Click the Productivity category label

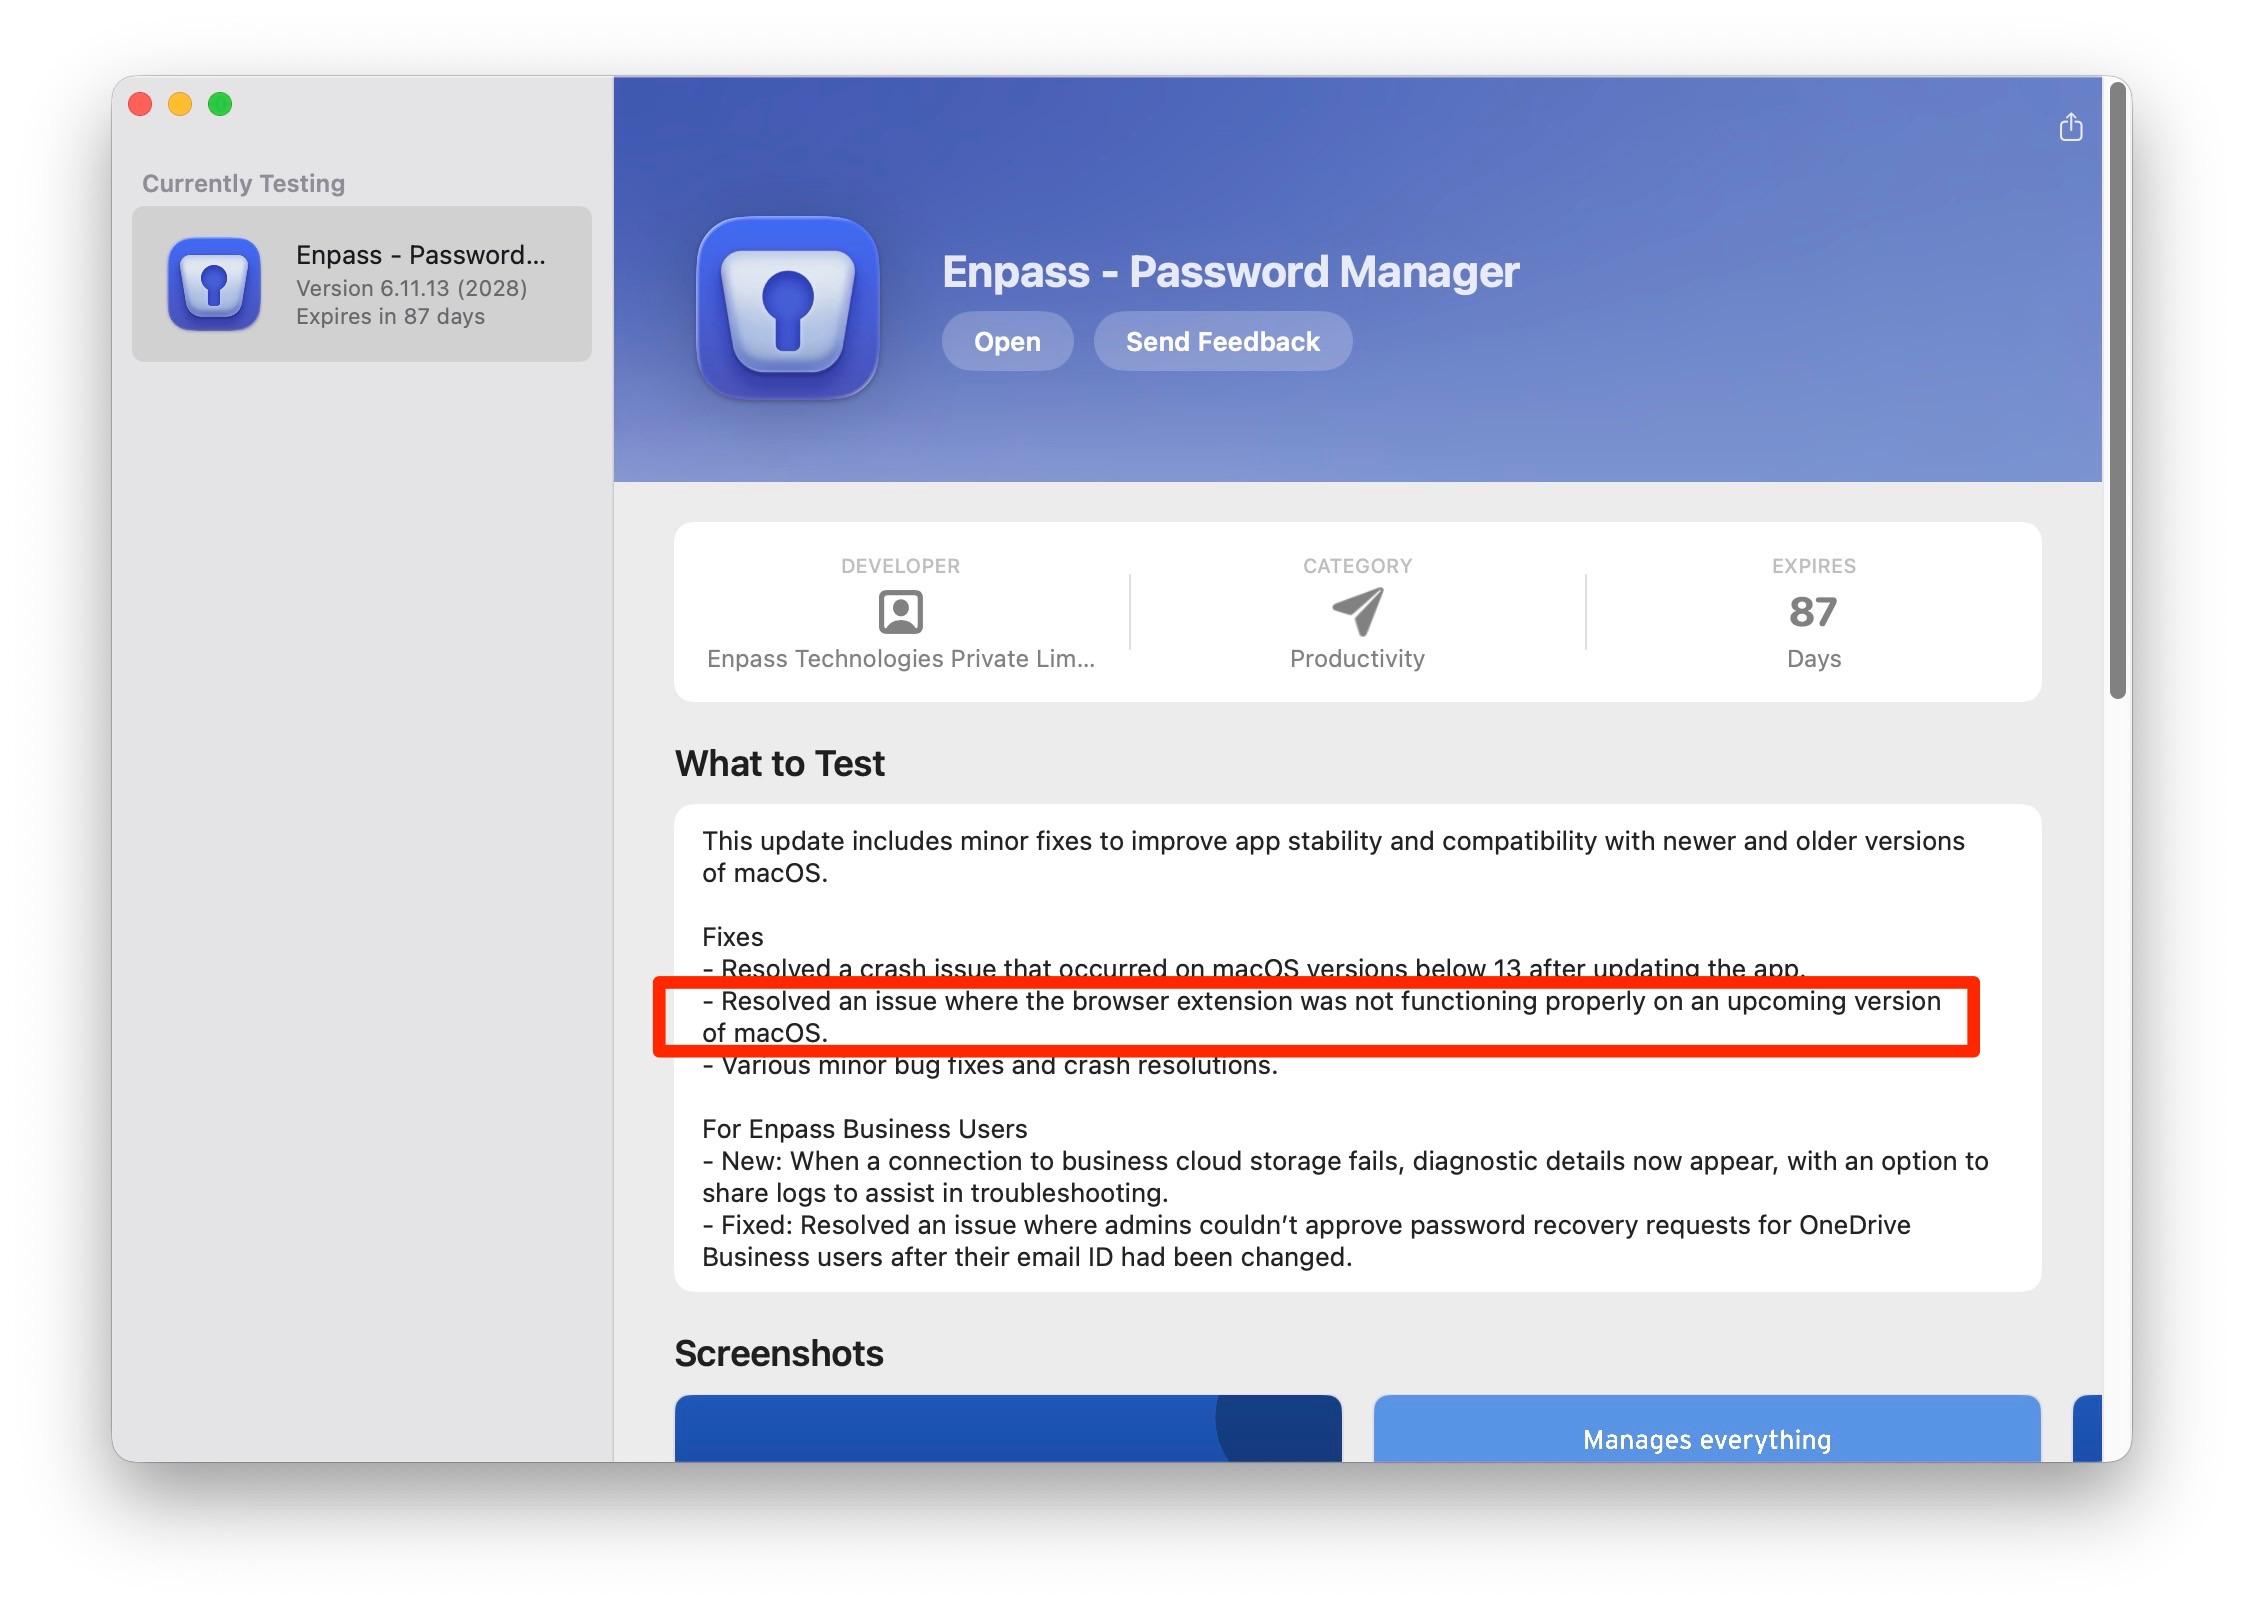(x=1357, y=659)
